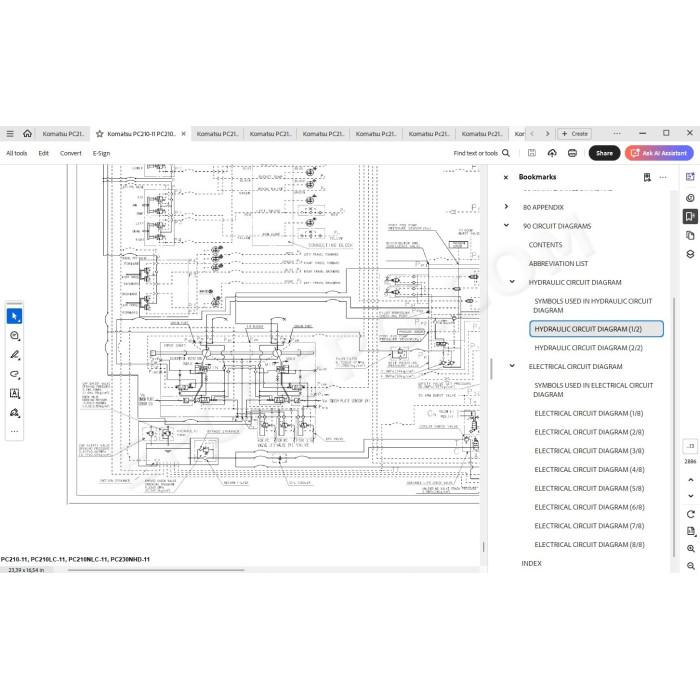Open ELECTRICAL CIRCUIT DIAGRAM (6/8)
This screenshot has width=700, height=700.
[589, 507]
